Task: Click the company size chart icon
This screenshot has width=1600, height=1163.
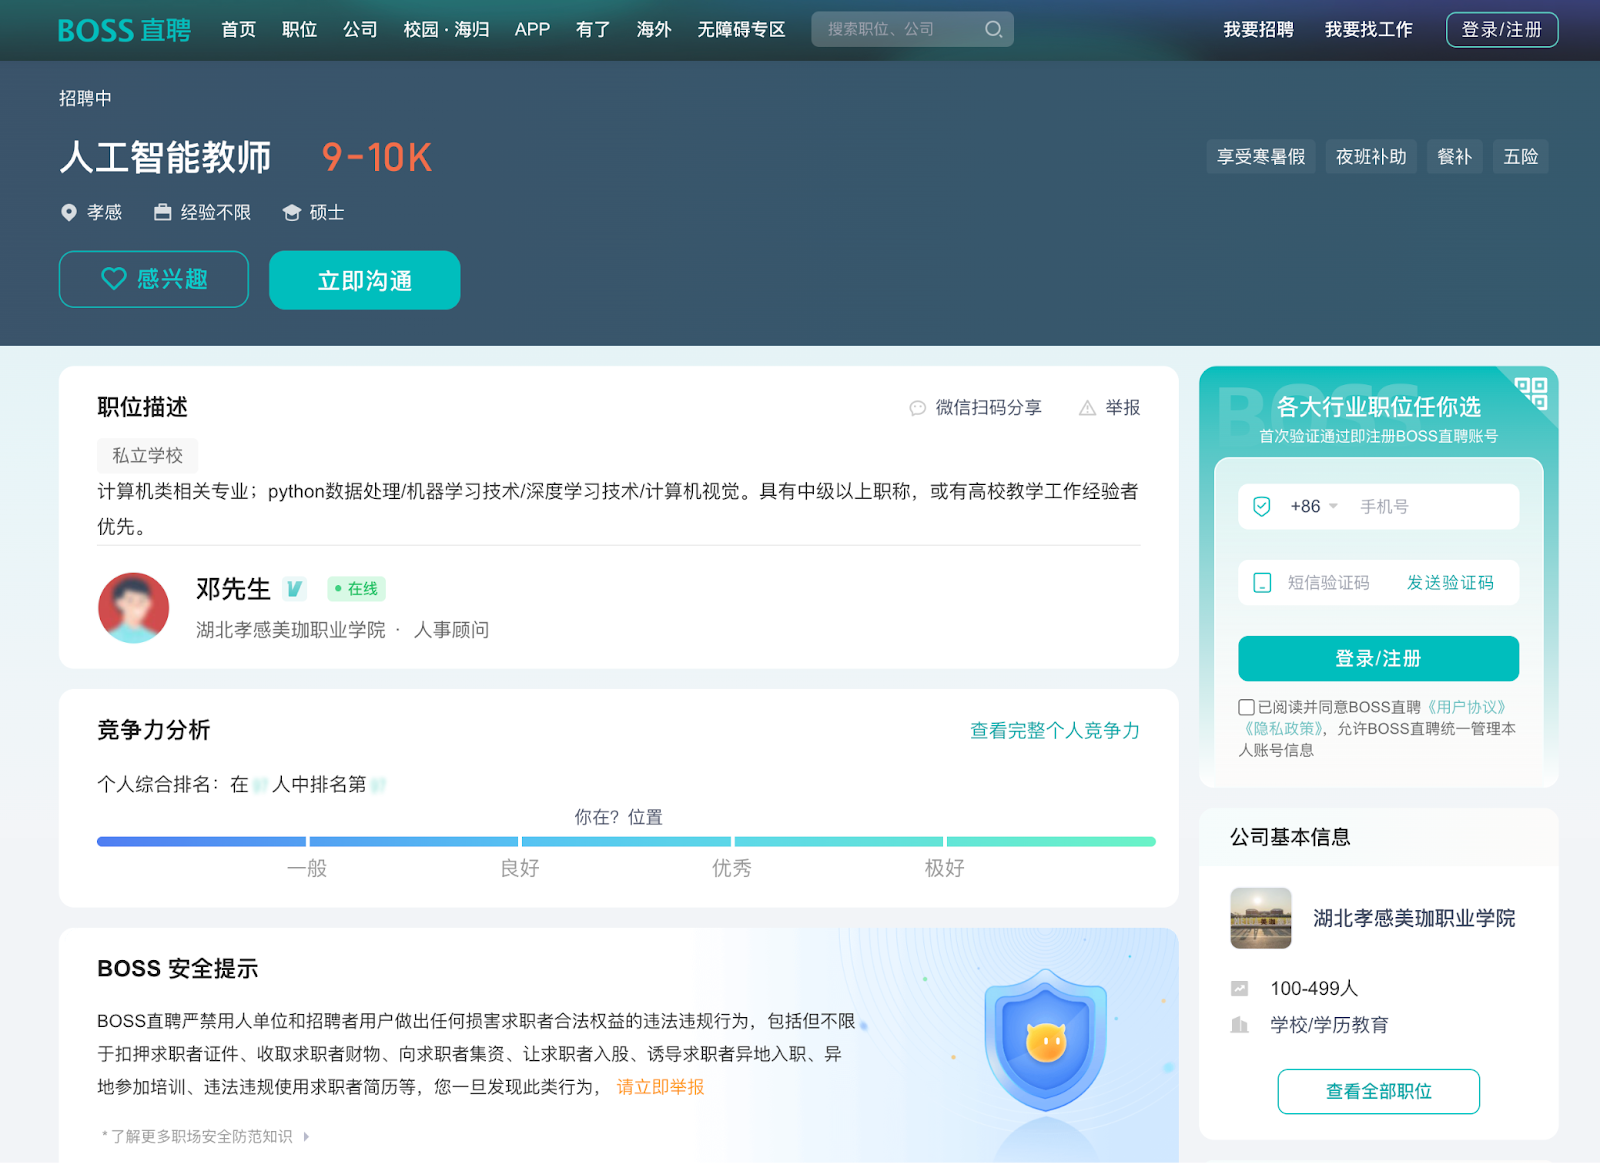Action: [x=1240, y=988]
